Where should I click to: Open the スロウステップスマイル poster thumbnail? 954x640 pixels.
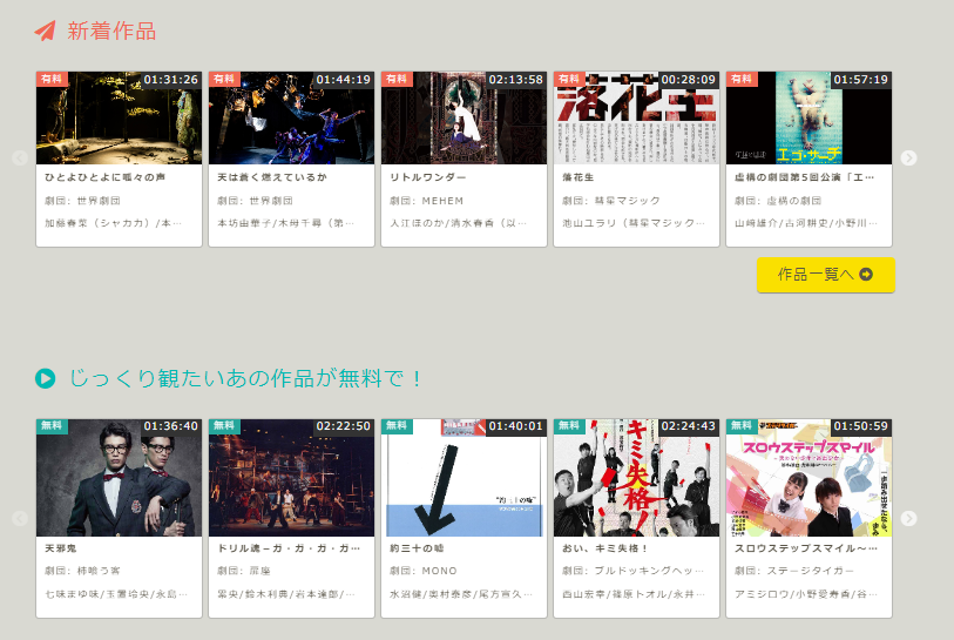[x=809, y=478]
